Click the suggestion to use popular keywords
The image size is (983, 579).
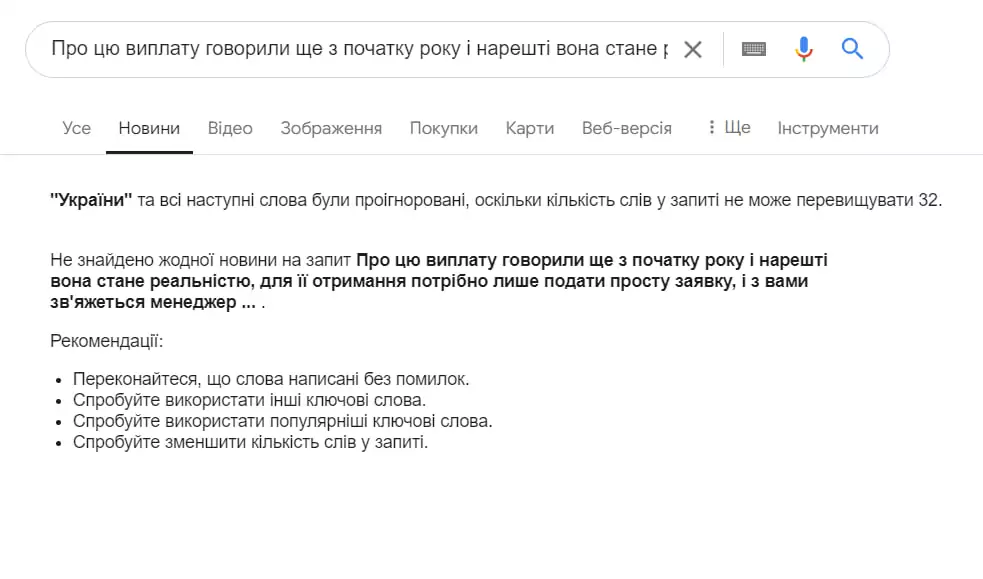tap(283, 421)
